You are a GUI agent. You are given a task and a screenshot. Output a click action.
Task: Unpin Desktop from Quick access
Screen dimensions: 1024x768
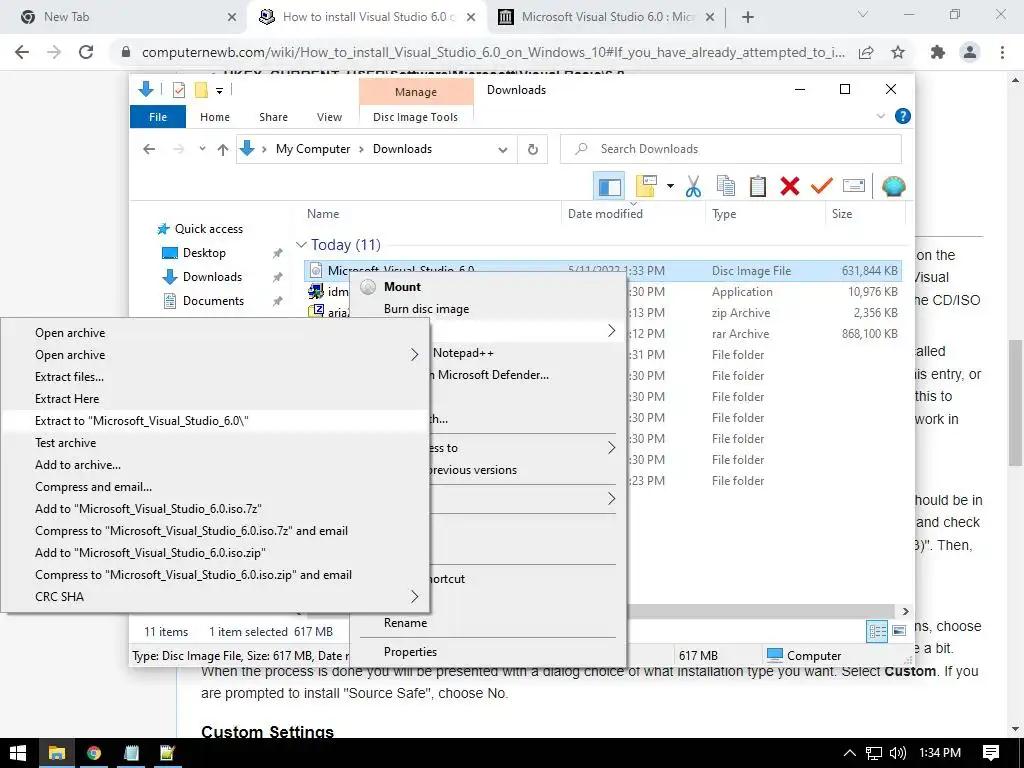point(278,253)
